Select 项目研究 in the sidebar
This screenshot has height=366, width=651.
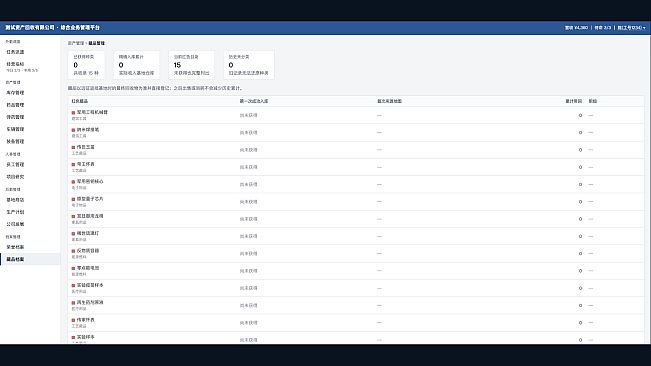pos(15,176)
